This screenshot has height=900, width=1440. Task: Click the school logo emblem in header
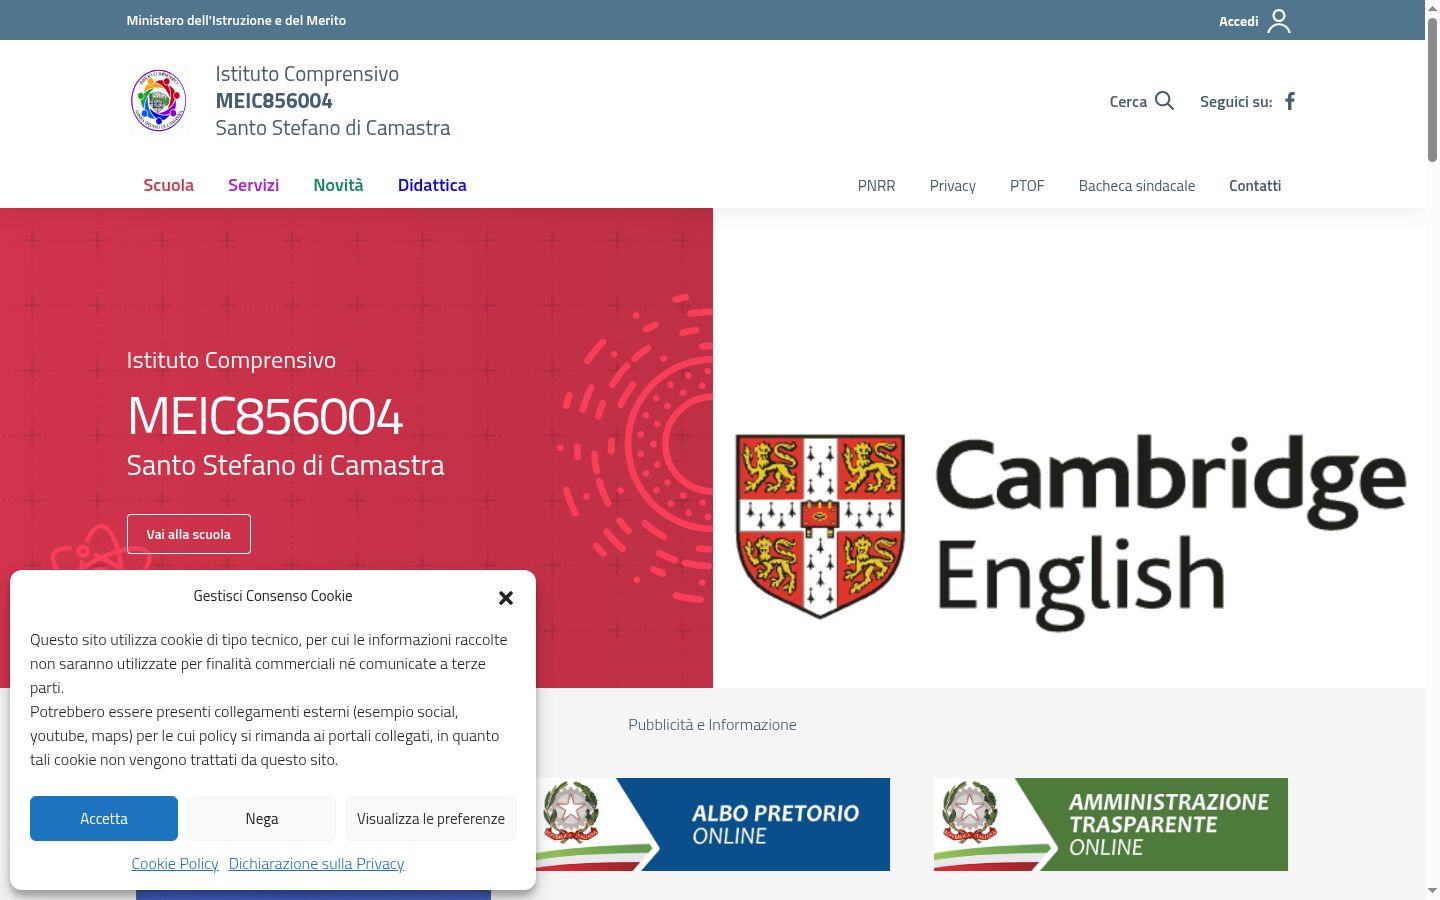[x=158, y=100]
